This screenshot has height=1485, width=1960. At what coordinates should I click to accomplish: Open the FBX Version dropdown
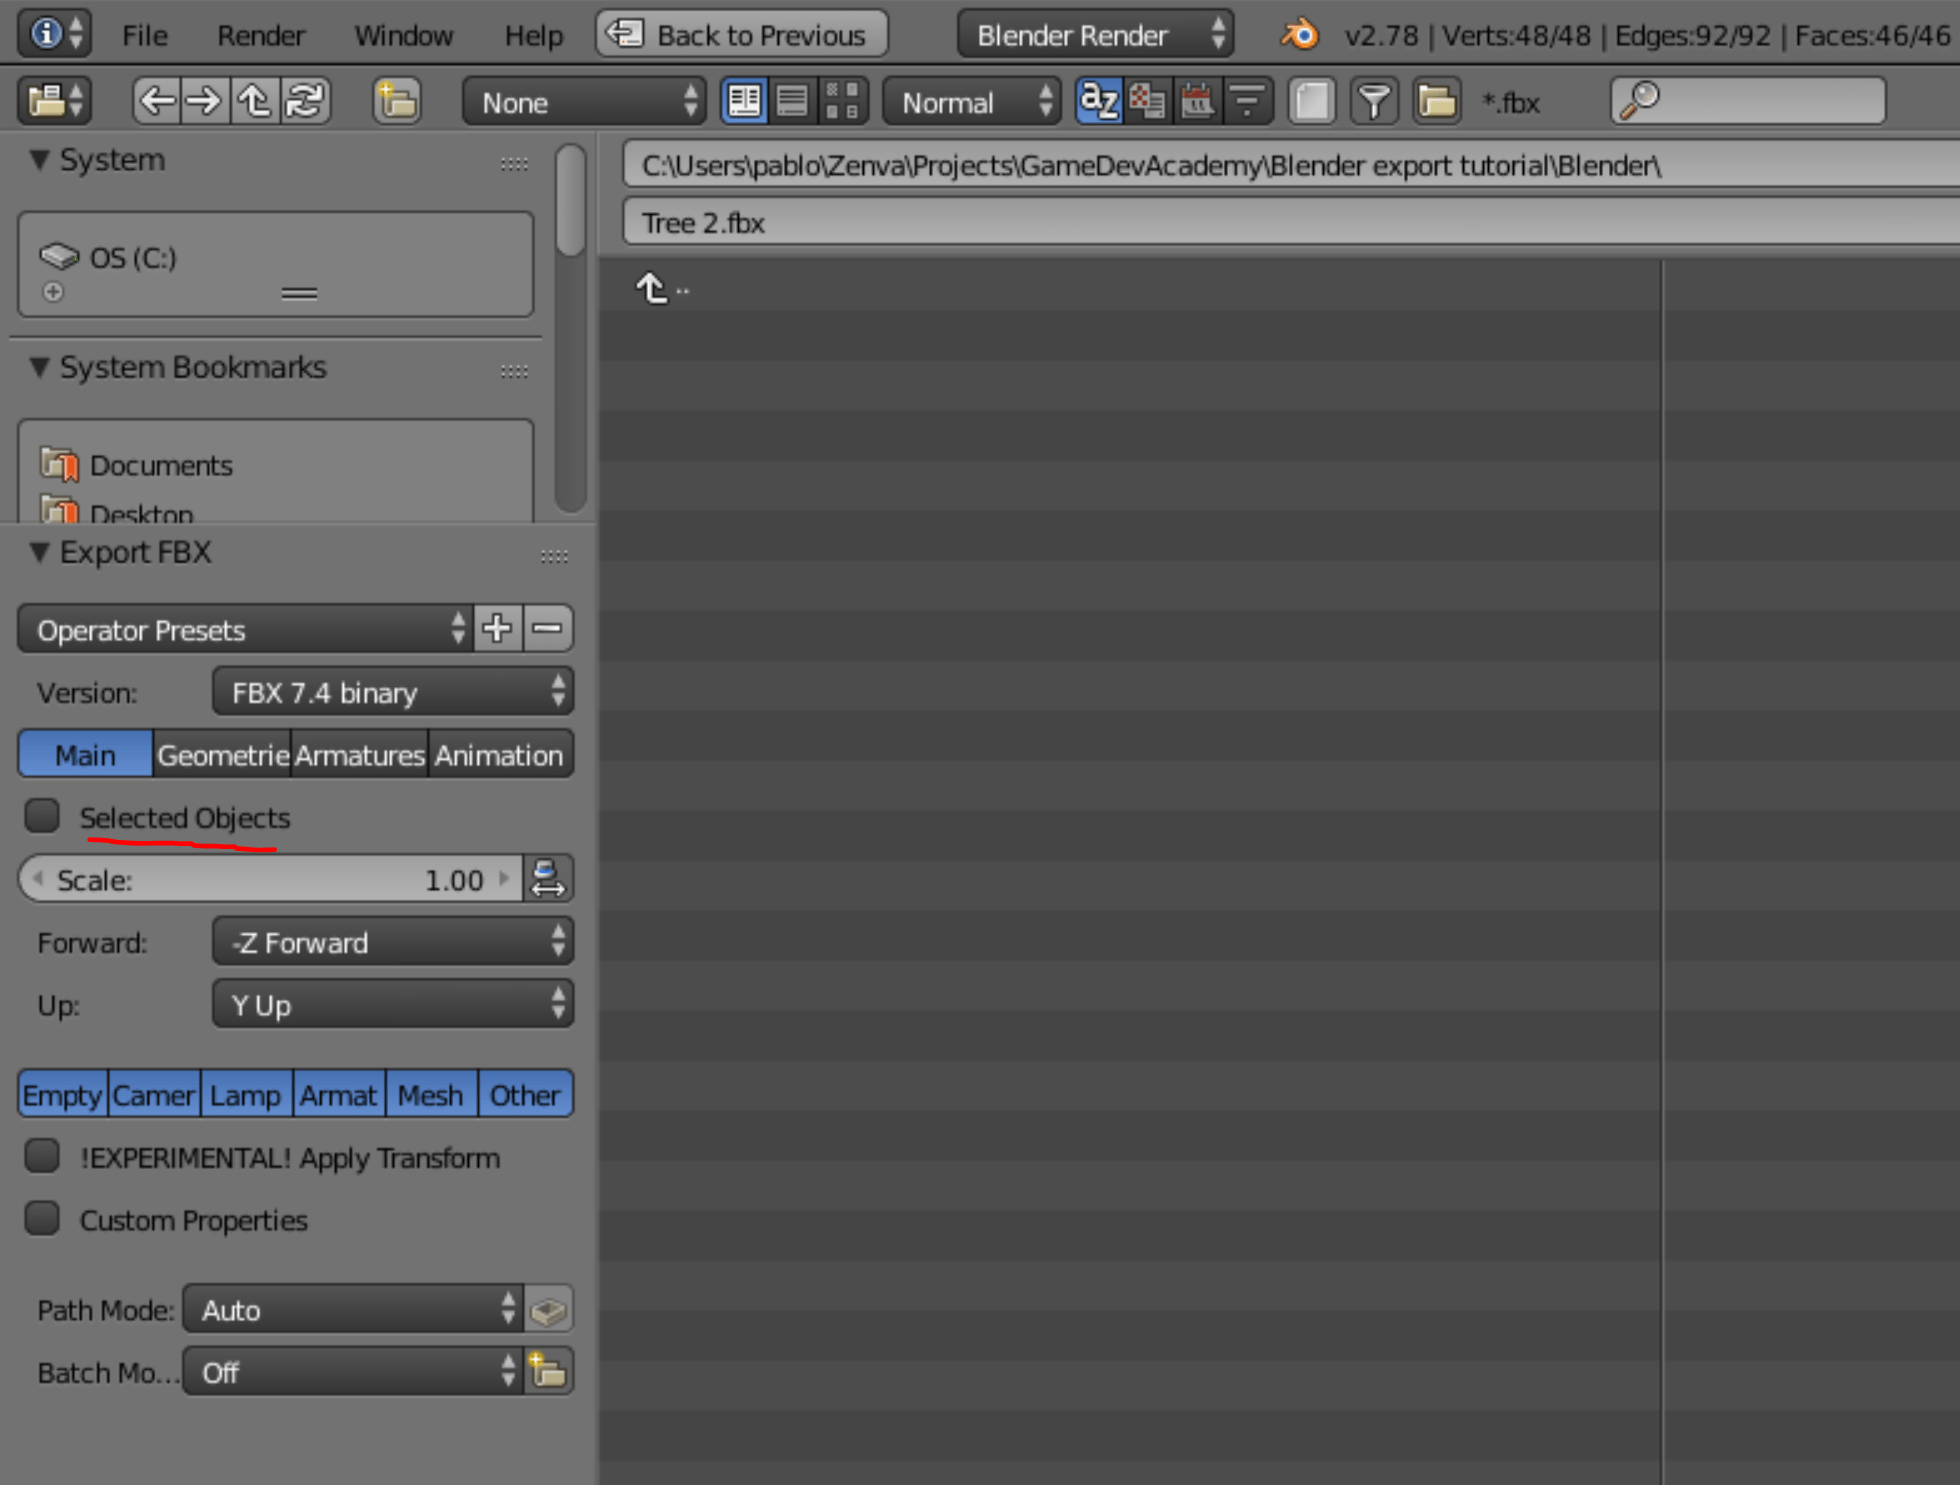[392, 691]
